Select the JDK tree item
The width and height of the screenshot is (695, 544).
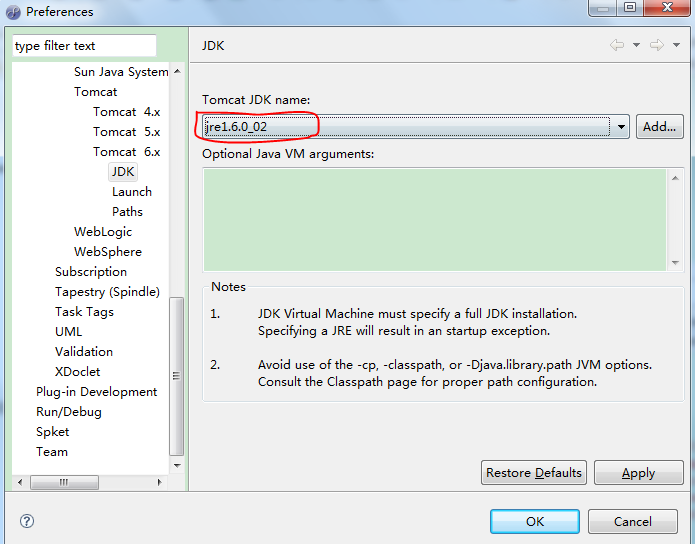tap(123, 172)
